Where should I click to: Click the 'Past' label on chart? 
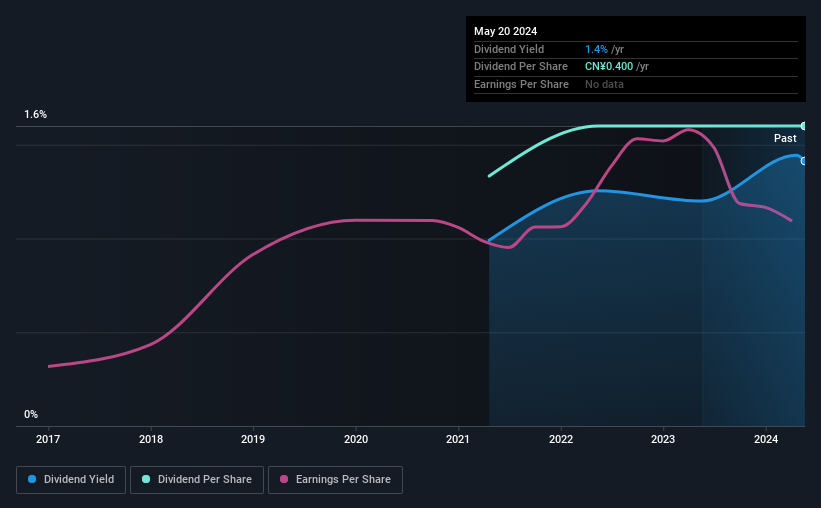coord(785,138)
